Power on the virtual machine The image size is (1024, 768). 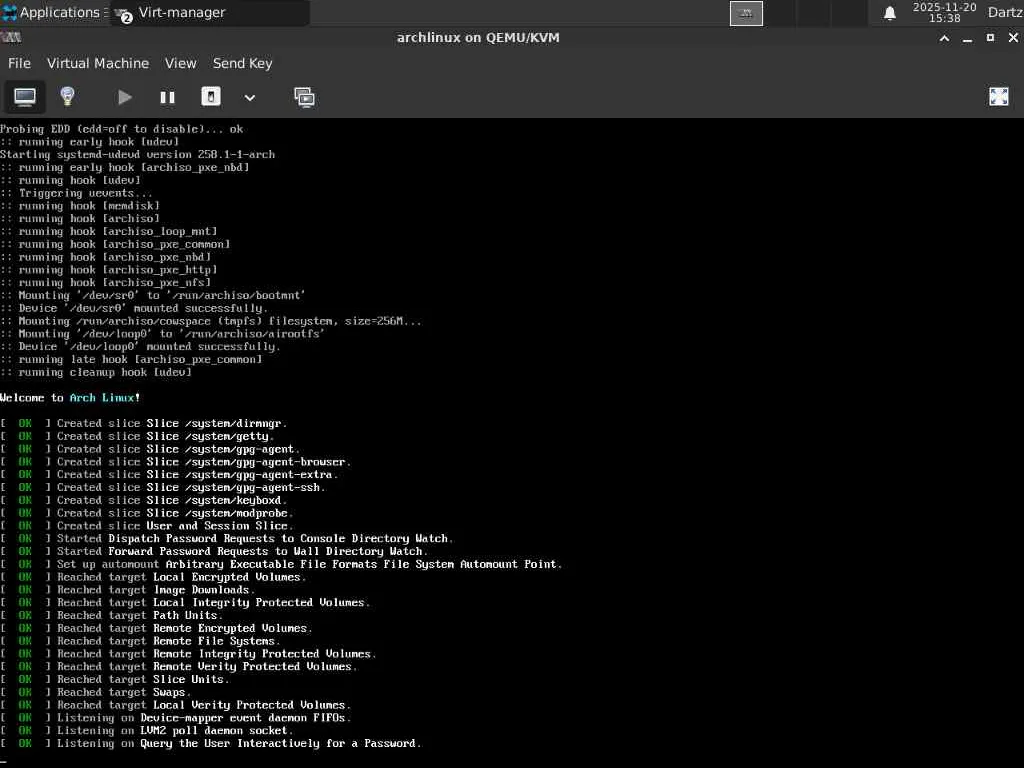[x=124, y=97]
